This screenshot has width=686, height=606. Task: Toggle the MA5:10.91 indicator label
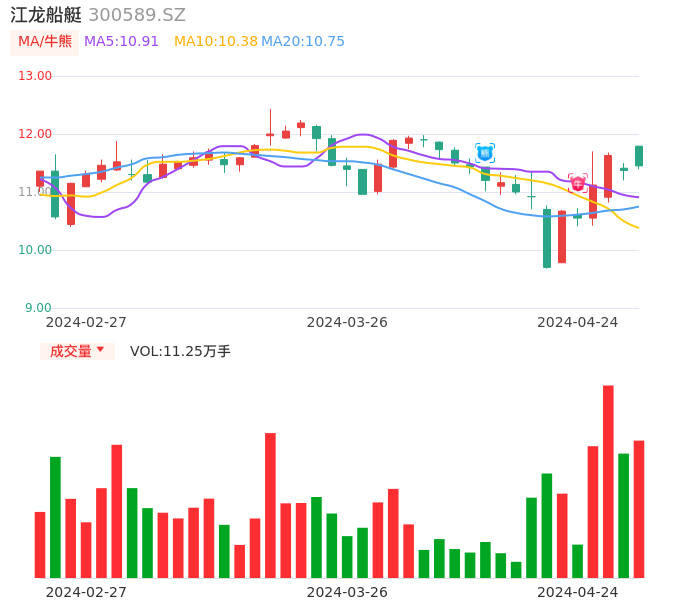coord(121,42)
